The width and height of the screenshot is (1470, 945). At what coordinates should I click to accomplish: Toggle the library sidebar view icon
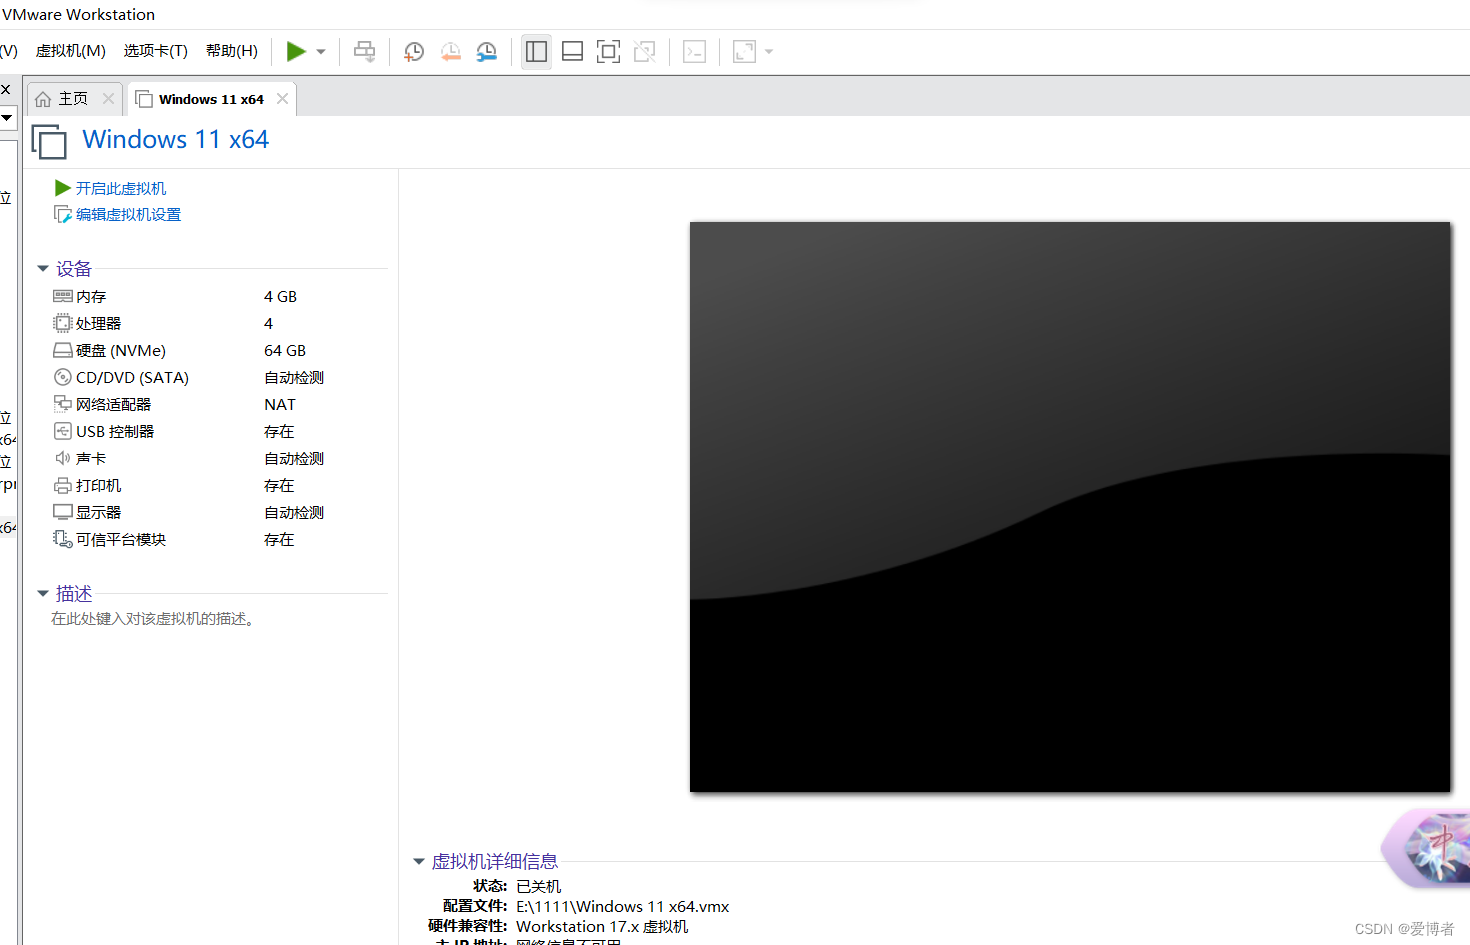click(x=537, y=52)
